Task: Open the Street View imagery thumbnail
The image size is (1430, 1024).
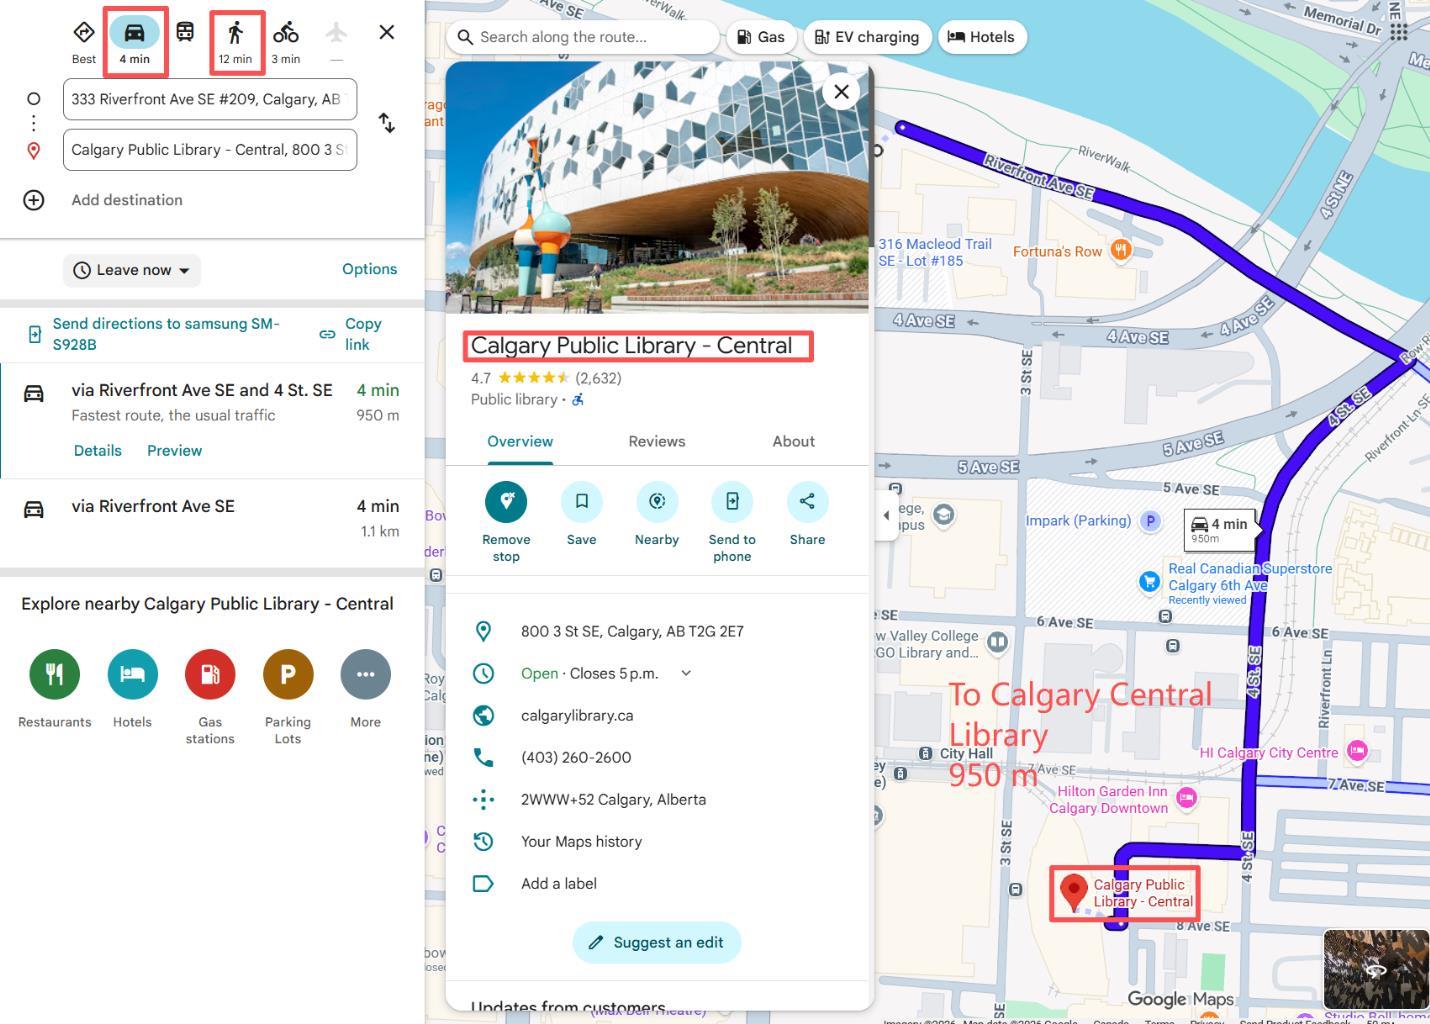Action: [x=1376, y=969]
